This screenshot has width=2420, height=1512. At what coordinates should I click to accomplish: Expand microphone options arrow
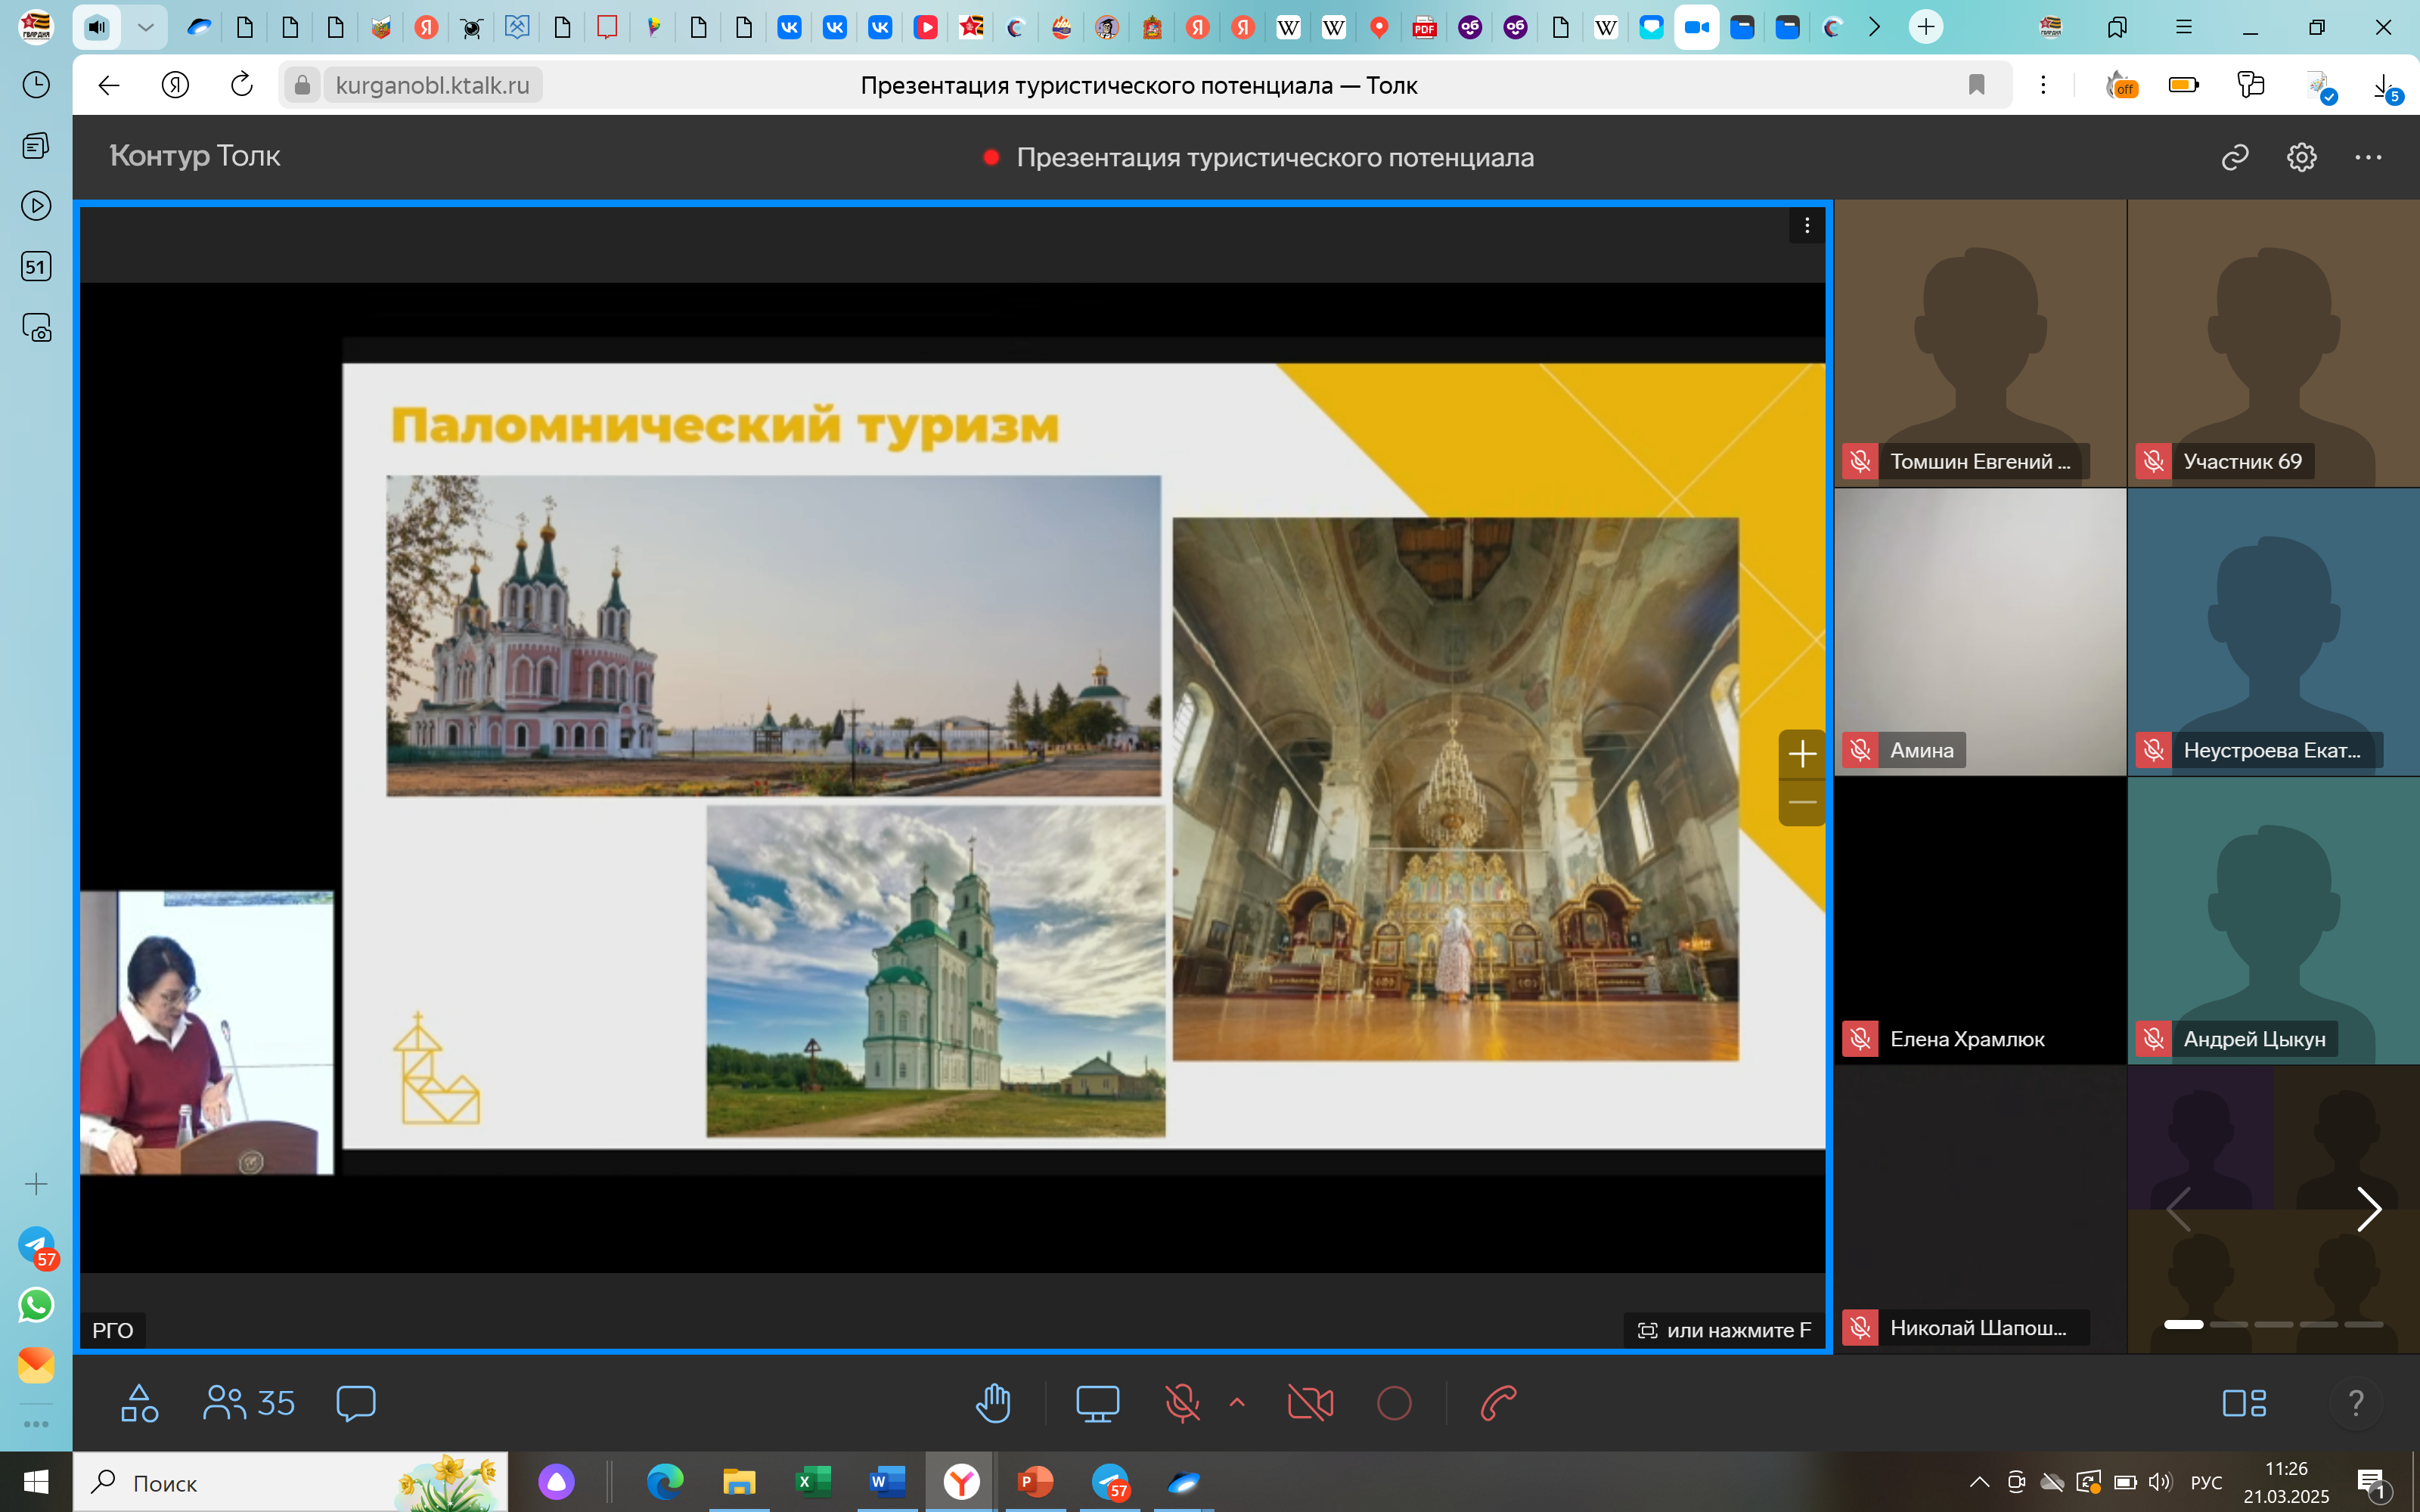point(1237,1402)
